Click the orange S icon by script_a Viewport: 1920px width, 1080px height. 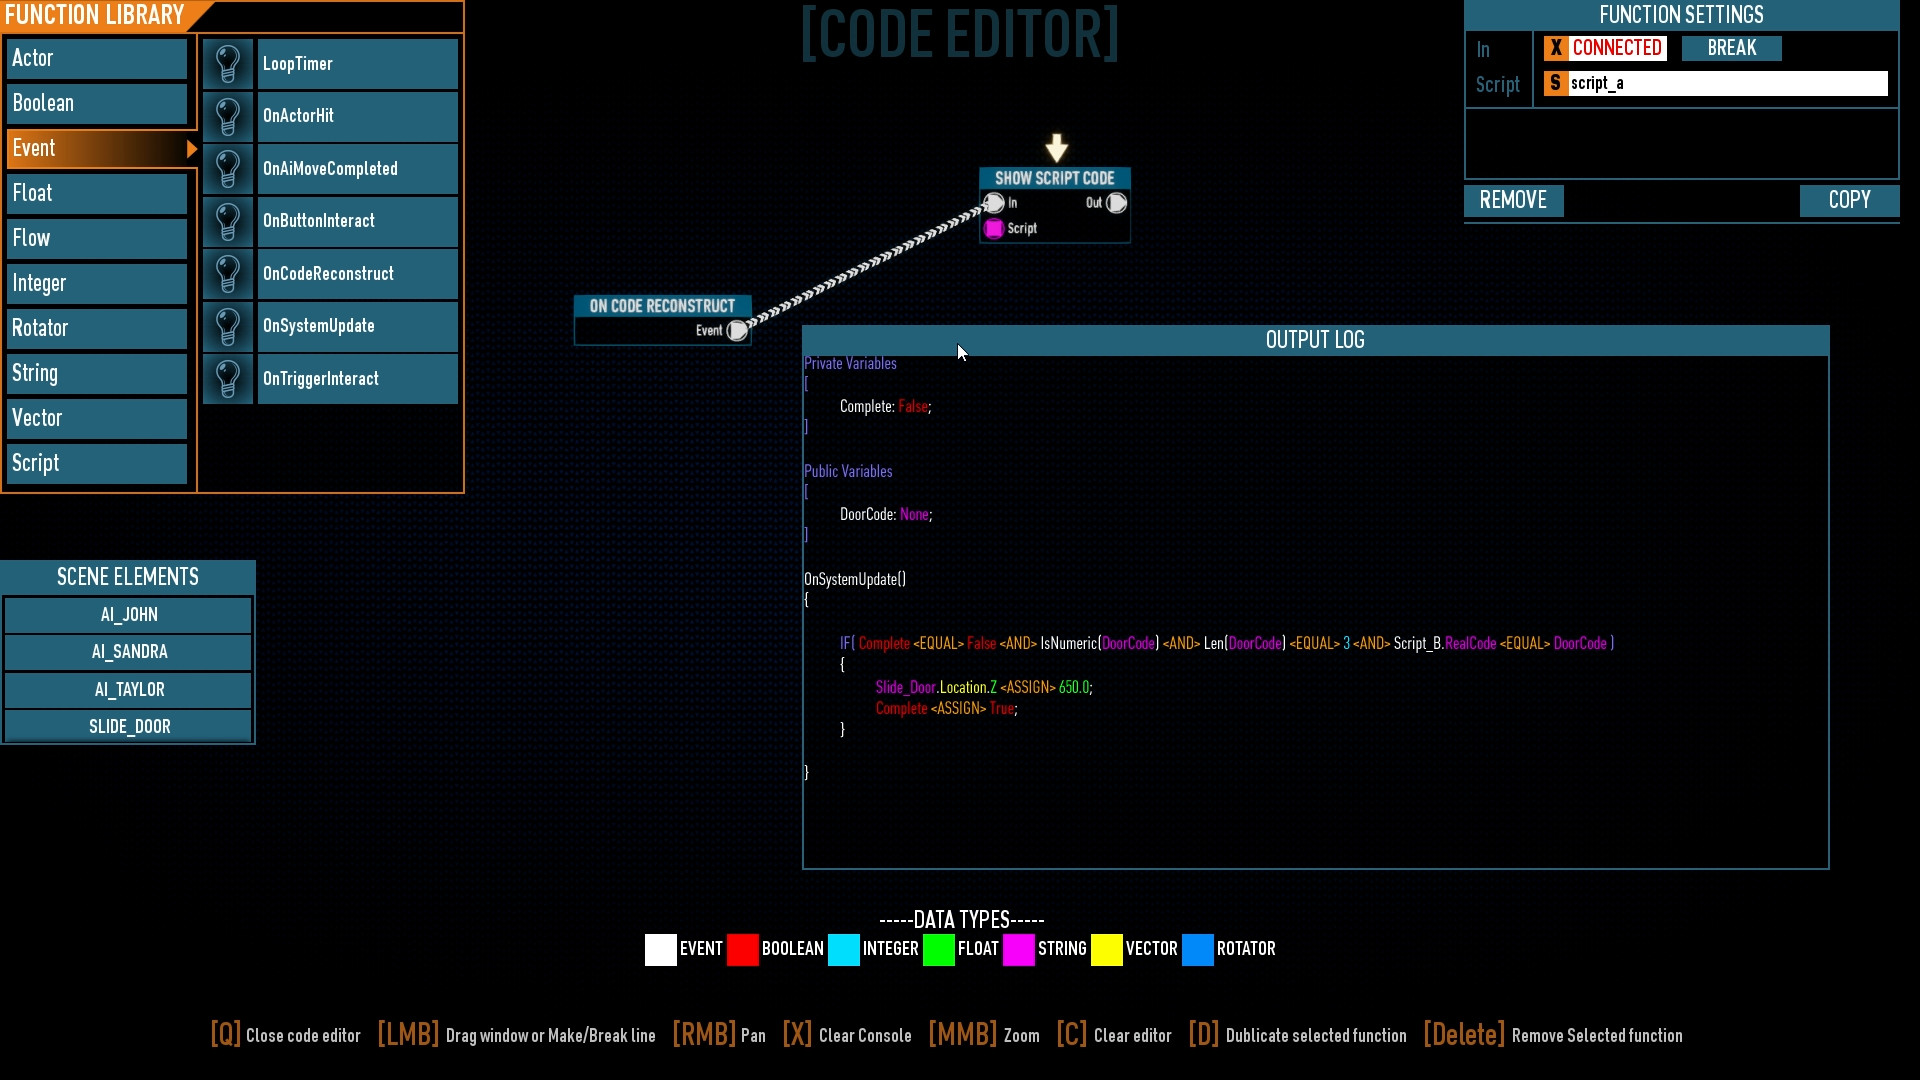[x=1555, y=83]
